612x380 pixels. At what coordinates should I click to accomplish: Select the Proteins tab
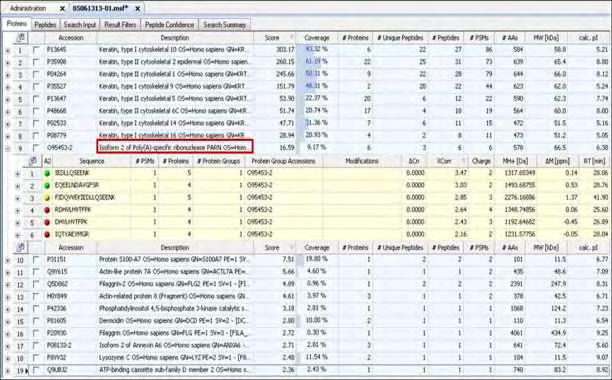point(17,24)
